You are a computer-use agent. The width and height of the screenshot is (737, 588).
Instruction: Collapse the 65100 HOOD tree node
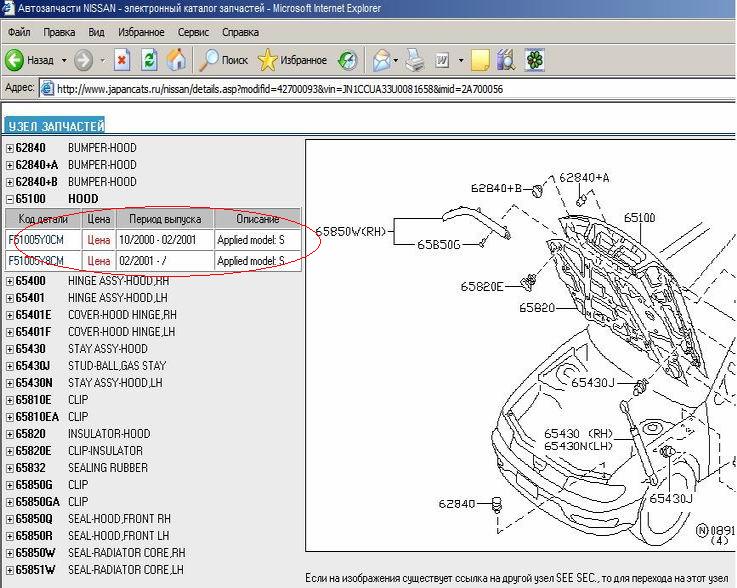10,199
